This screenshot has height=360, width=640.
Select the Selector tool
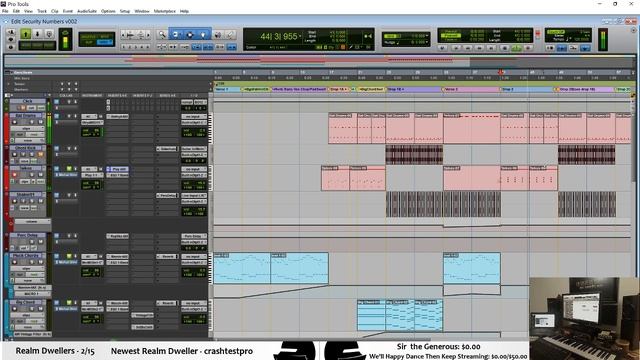(x=190, y=35)
